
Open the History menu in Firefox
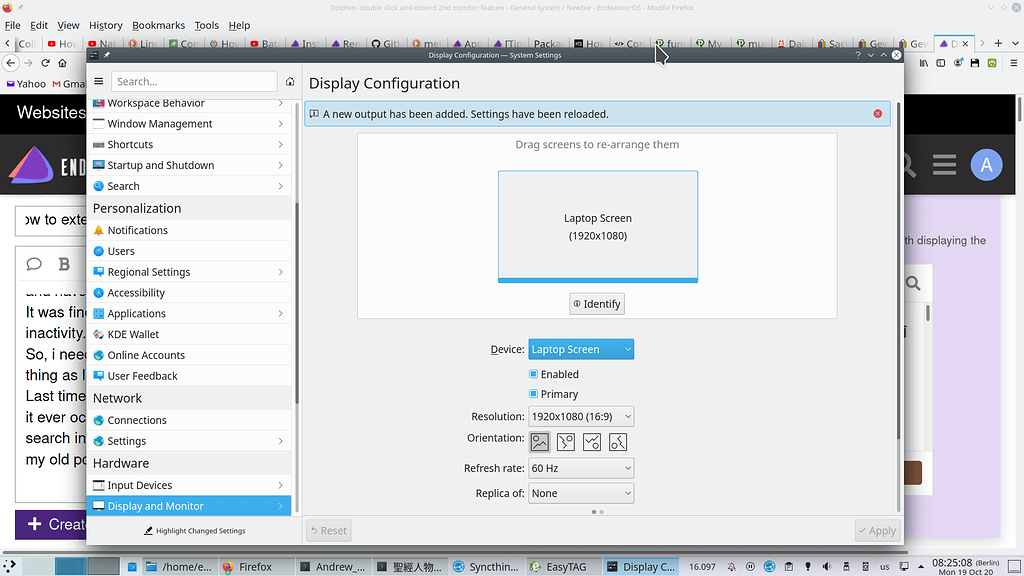tap(105, 25)
